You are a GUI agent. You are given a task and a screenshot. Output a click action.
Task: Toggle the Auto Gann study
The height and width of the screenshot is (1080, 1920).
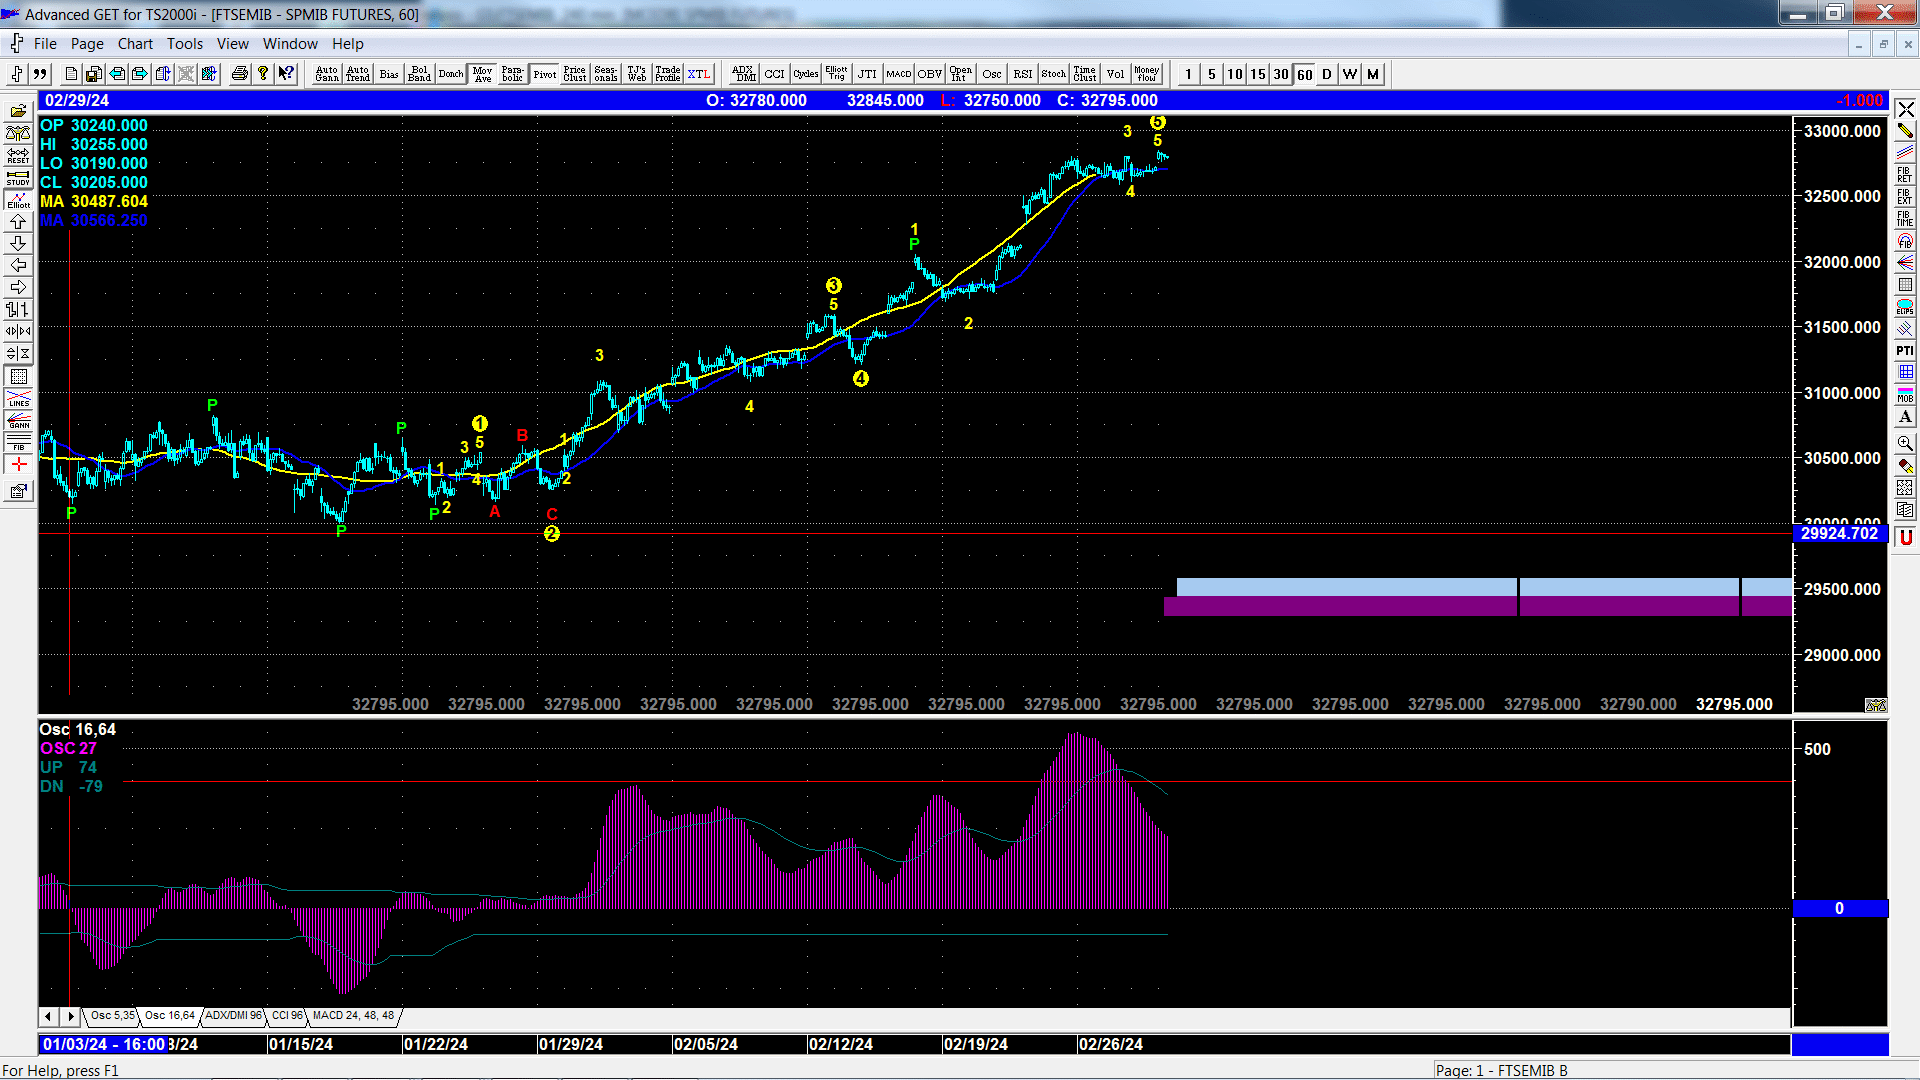point(327,74)
